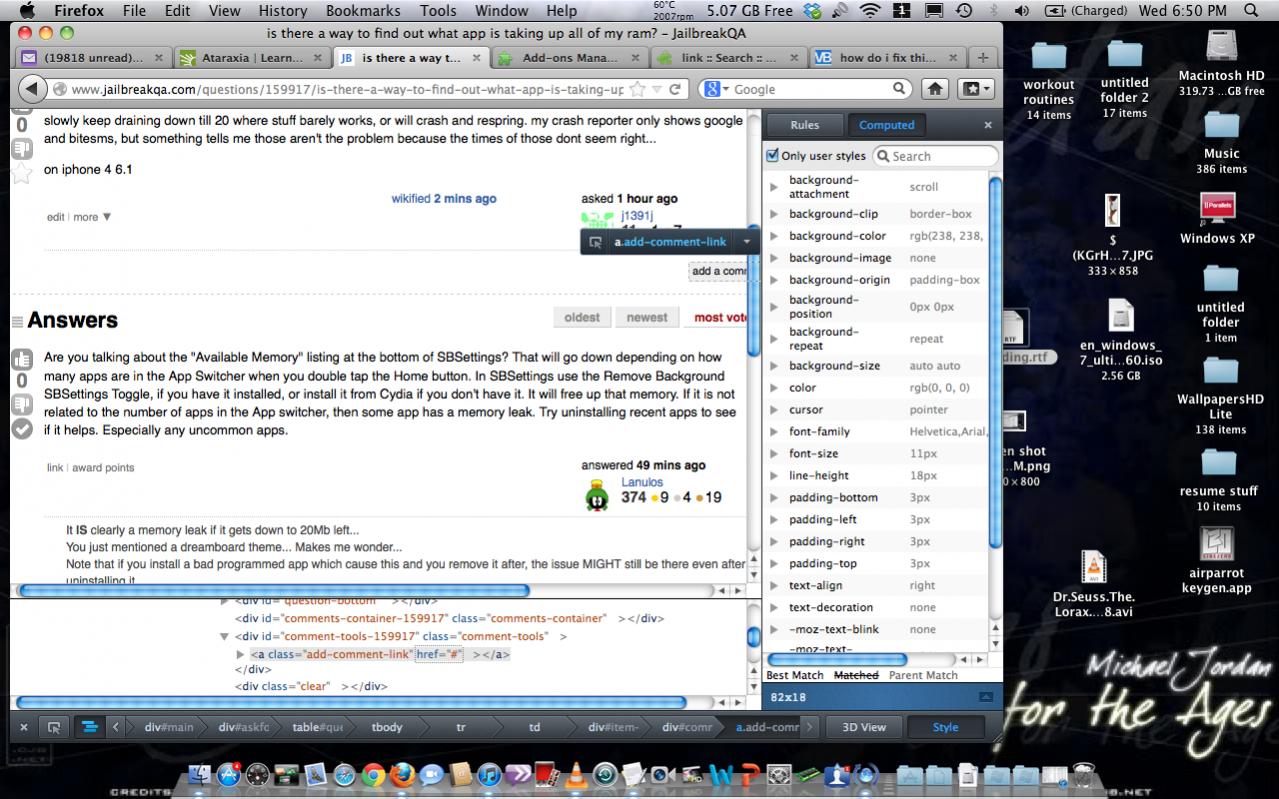Screen dimensions: 1279x799
Task: Click the search magnifier in Google box
Action: click(x=899, y=89)
